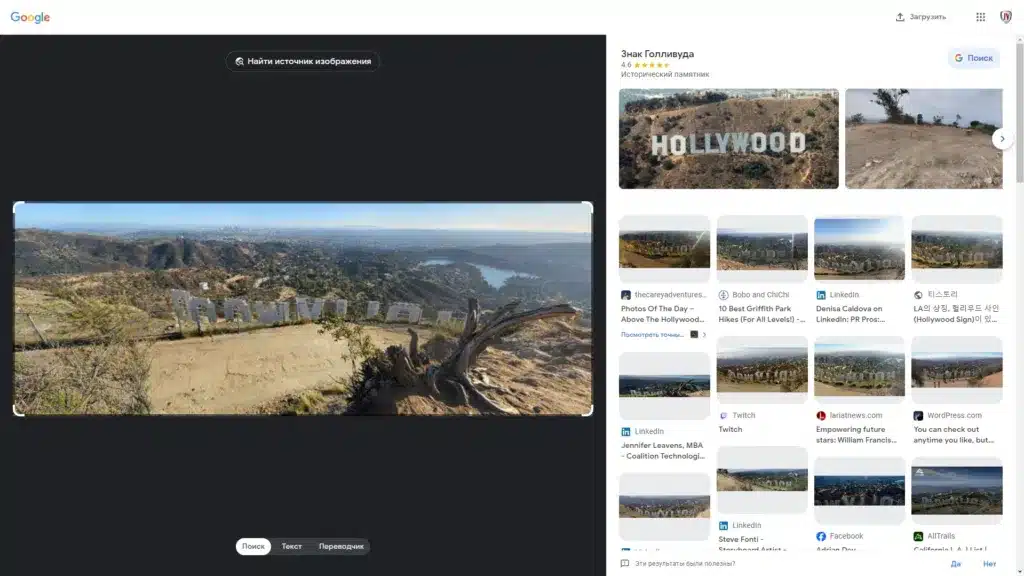Screen dimensions: 1024x576
Task: Open the account avatar menu
Action: (1006, 17)
